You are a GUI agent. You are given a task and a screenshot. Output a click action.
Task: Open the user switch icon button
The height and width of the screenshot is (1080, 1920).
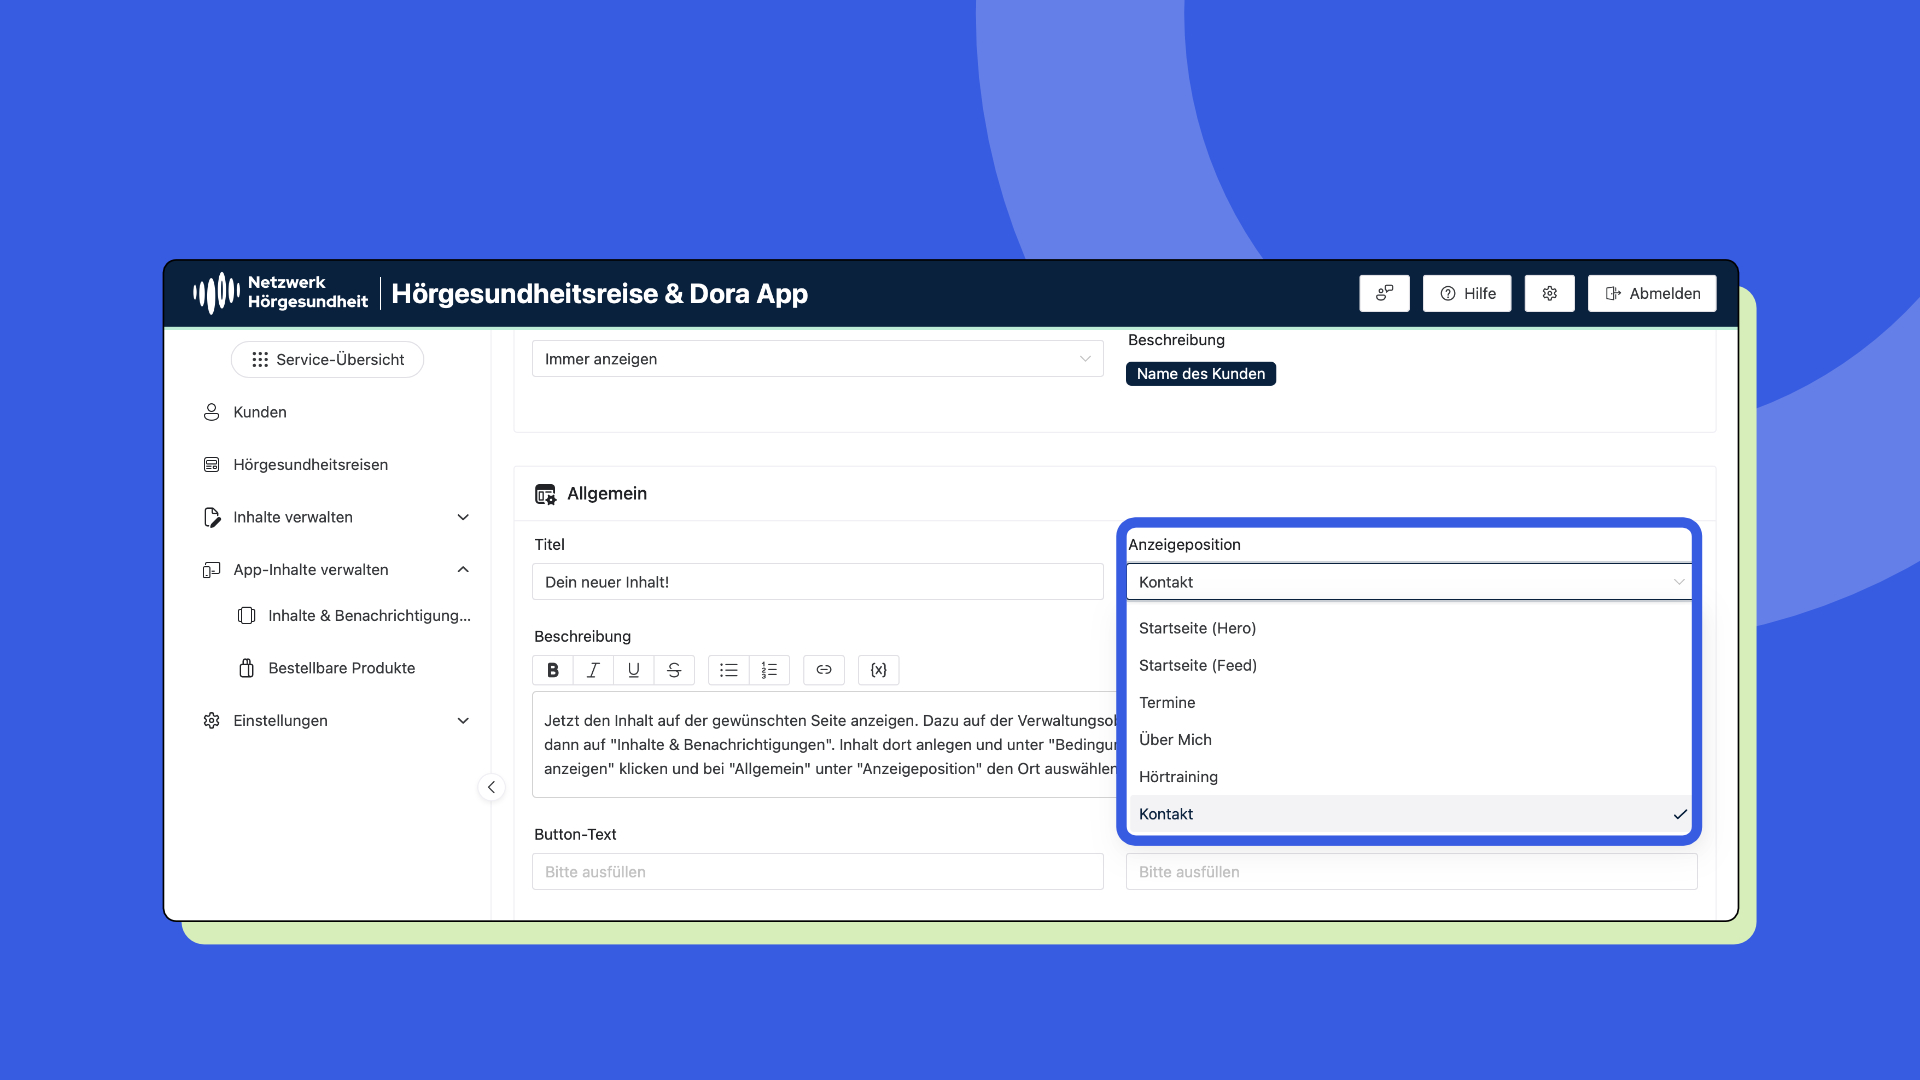pyautogui.click(x=1384, y=293)
